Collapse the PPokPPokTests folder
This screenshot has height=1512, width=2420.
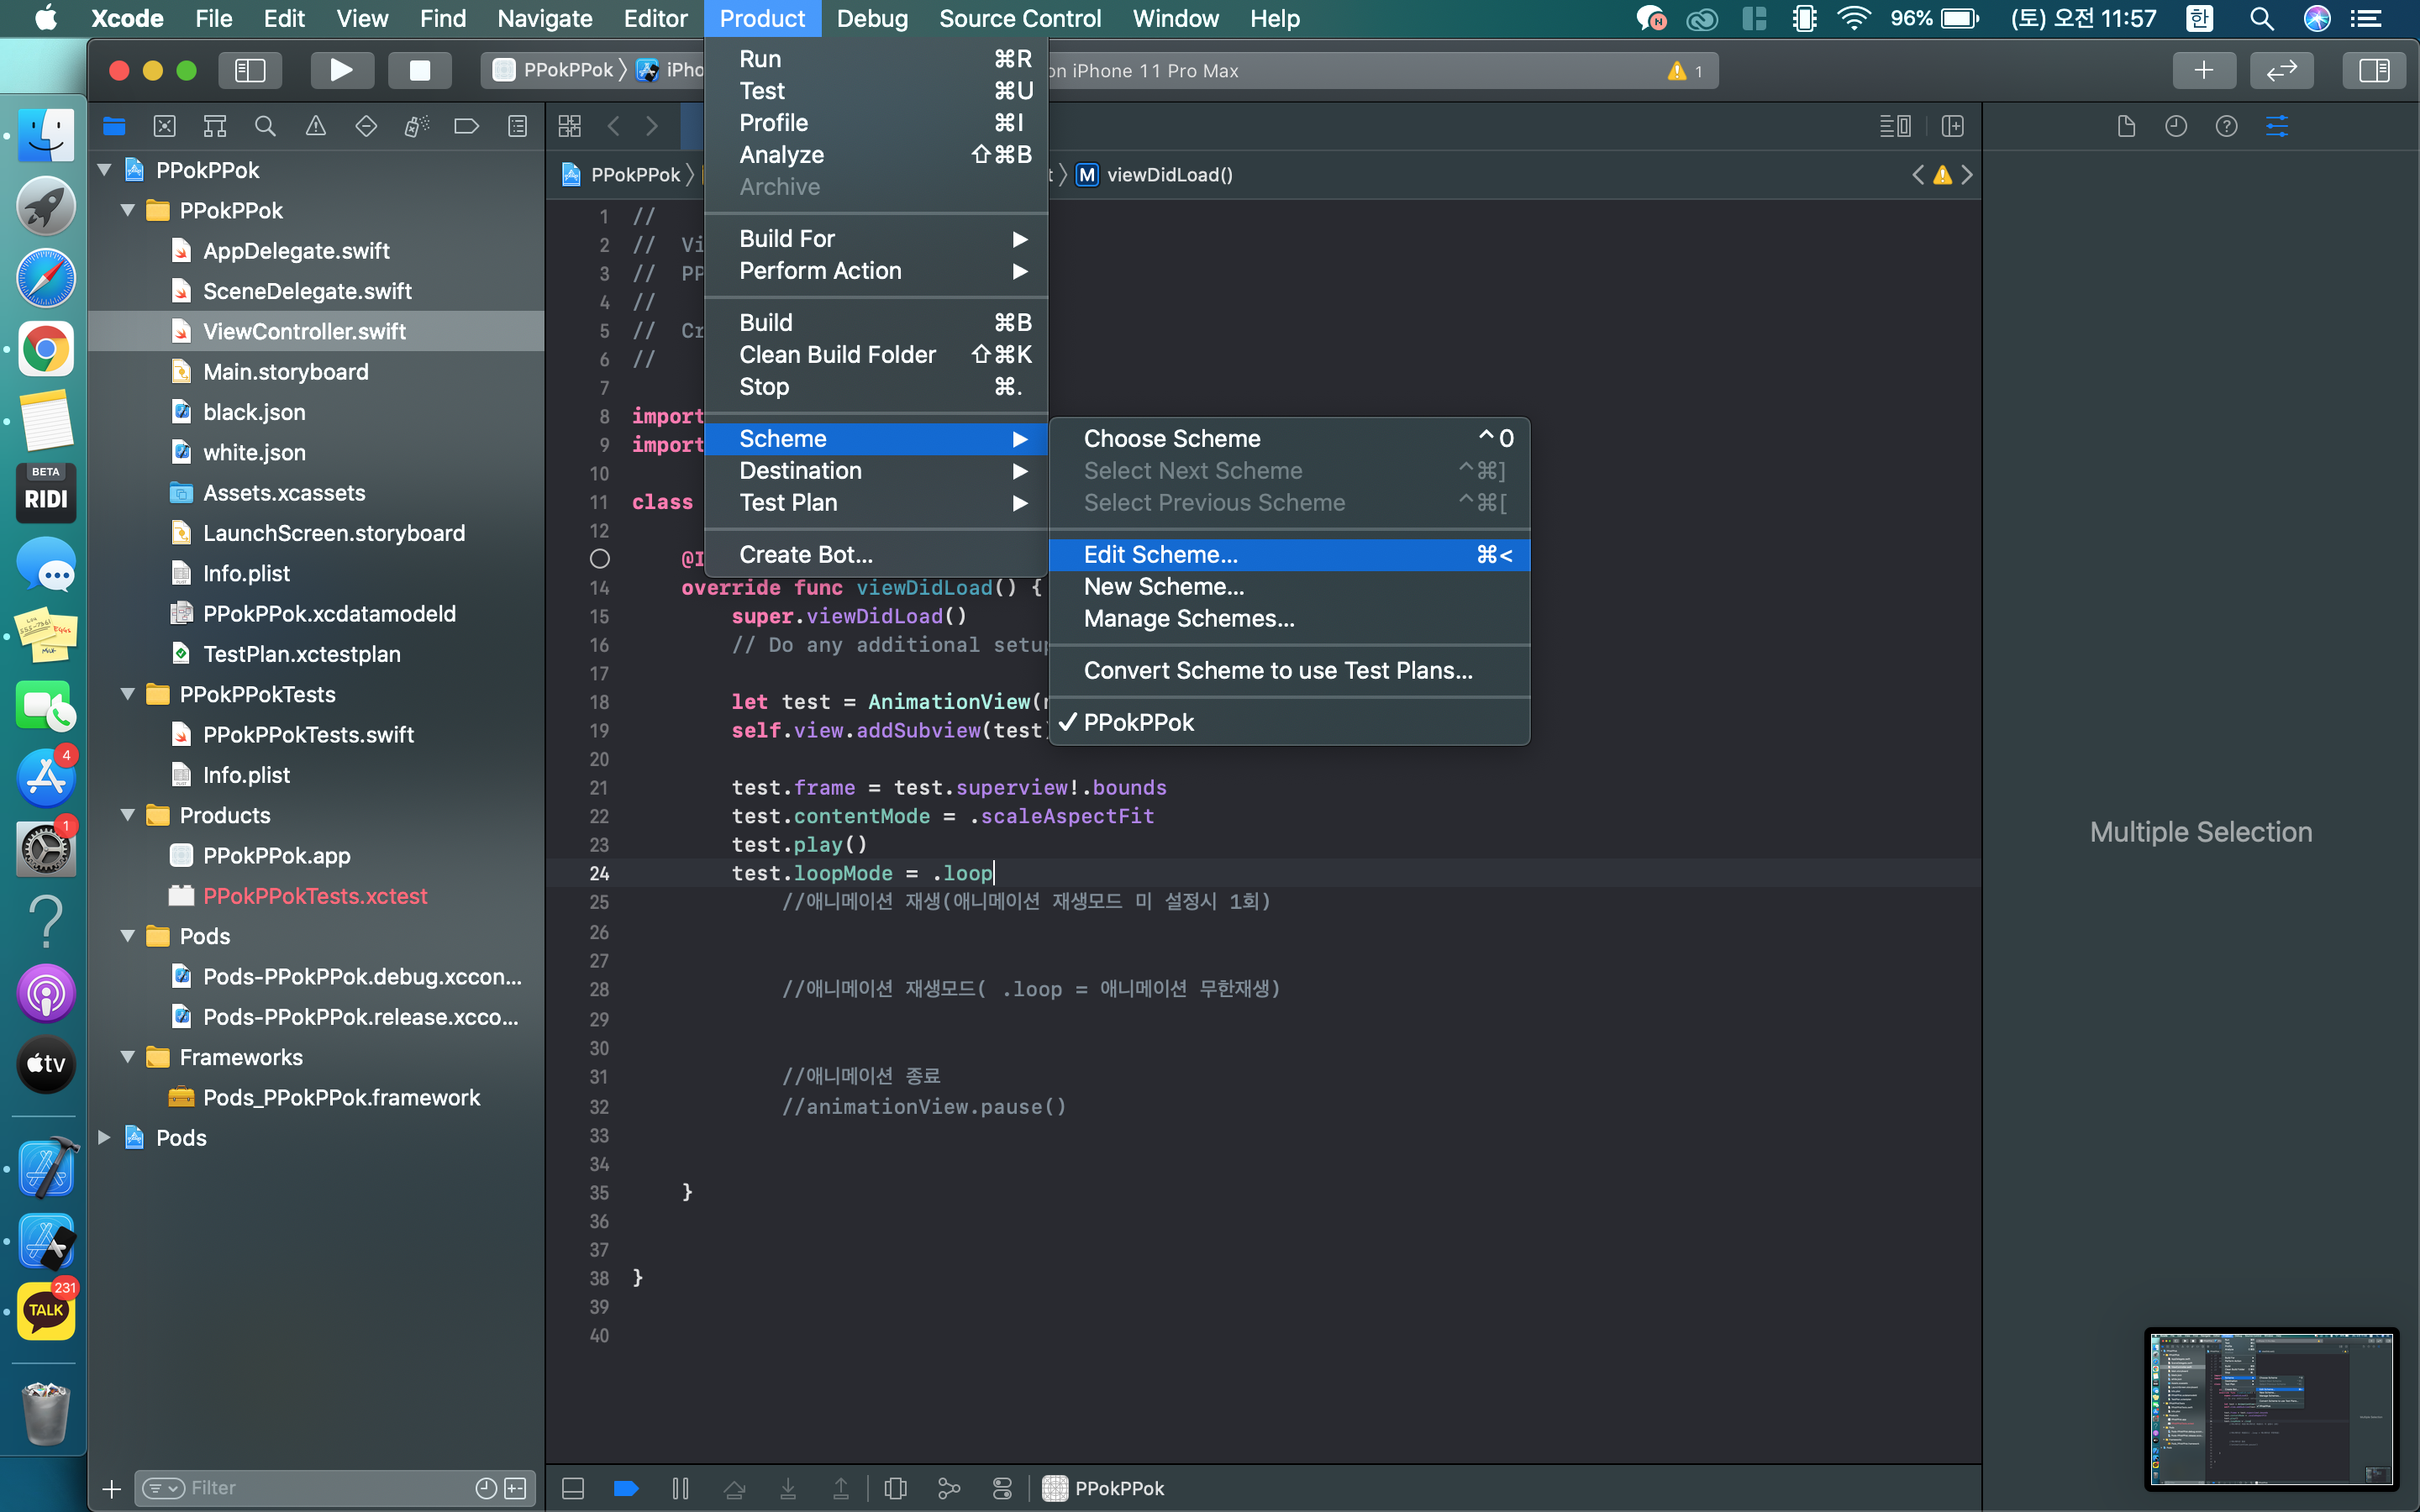[128, 694]
